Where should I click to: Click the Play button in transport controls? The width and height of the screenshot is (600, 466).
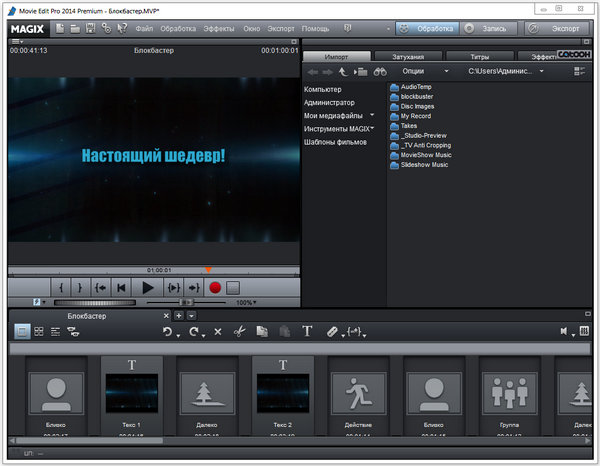coord(148,287)
